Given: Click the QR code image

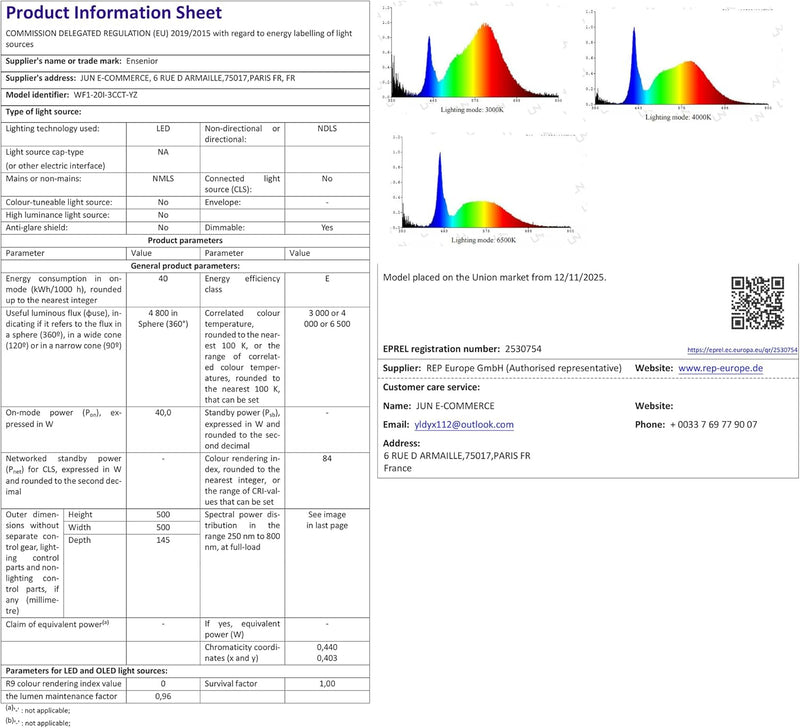Looking at the screenshot, I should [757, 303].
